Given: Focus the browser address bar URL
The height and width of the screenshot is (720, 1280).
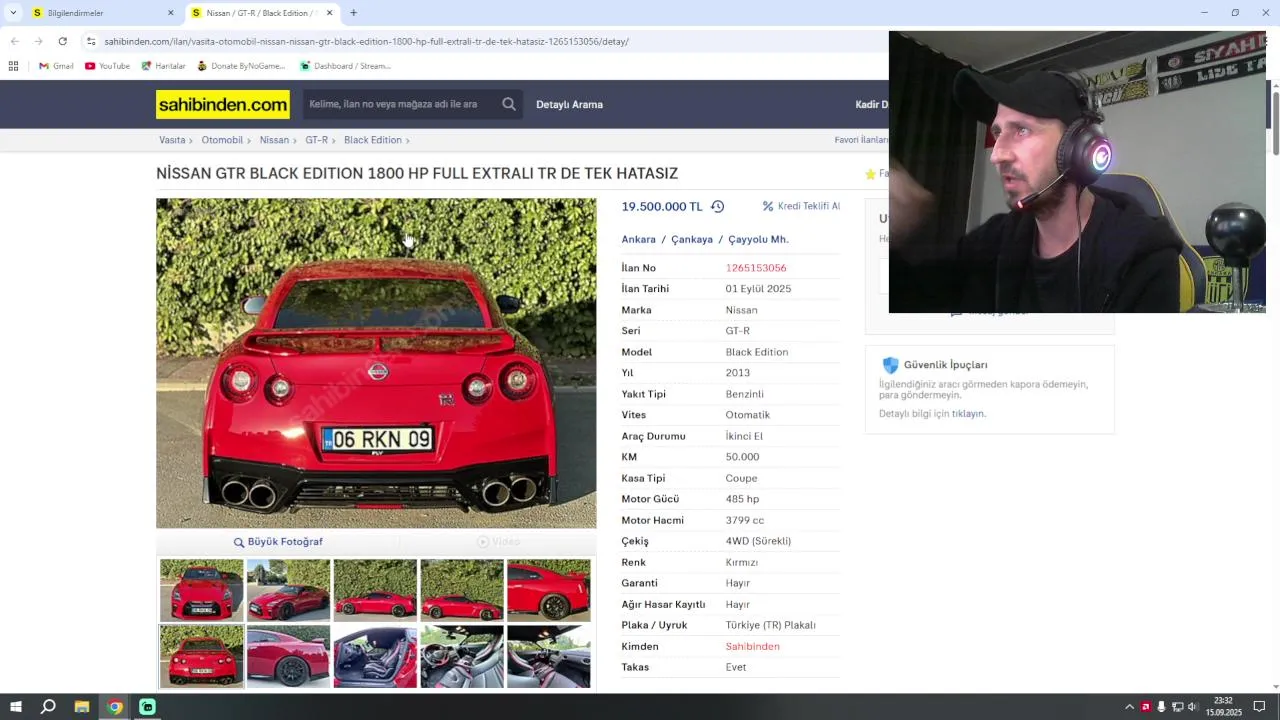Looking at the screenshot, I should [x=366, y=41].
